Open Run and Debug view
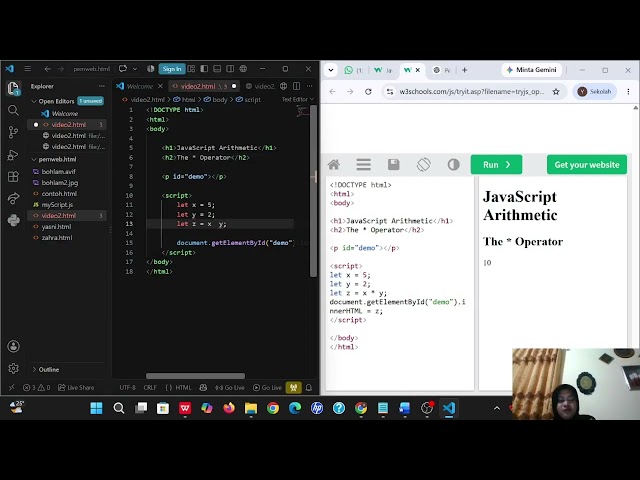Image resolution: width=640 pixels, height=480 pixels. pos(13,155)
